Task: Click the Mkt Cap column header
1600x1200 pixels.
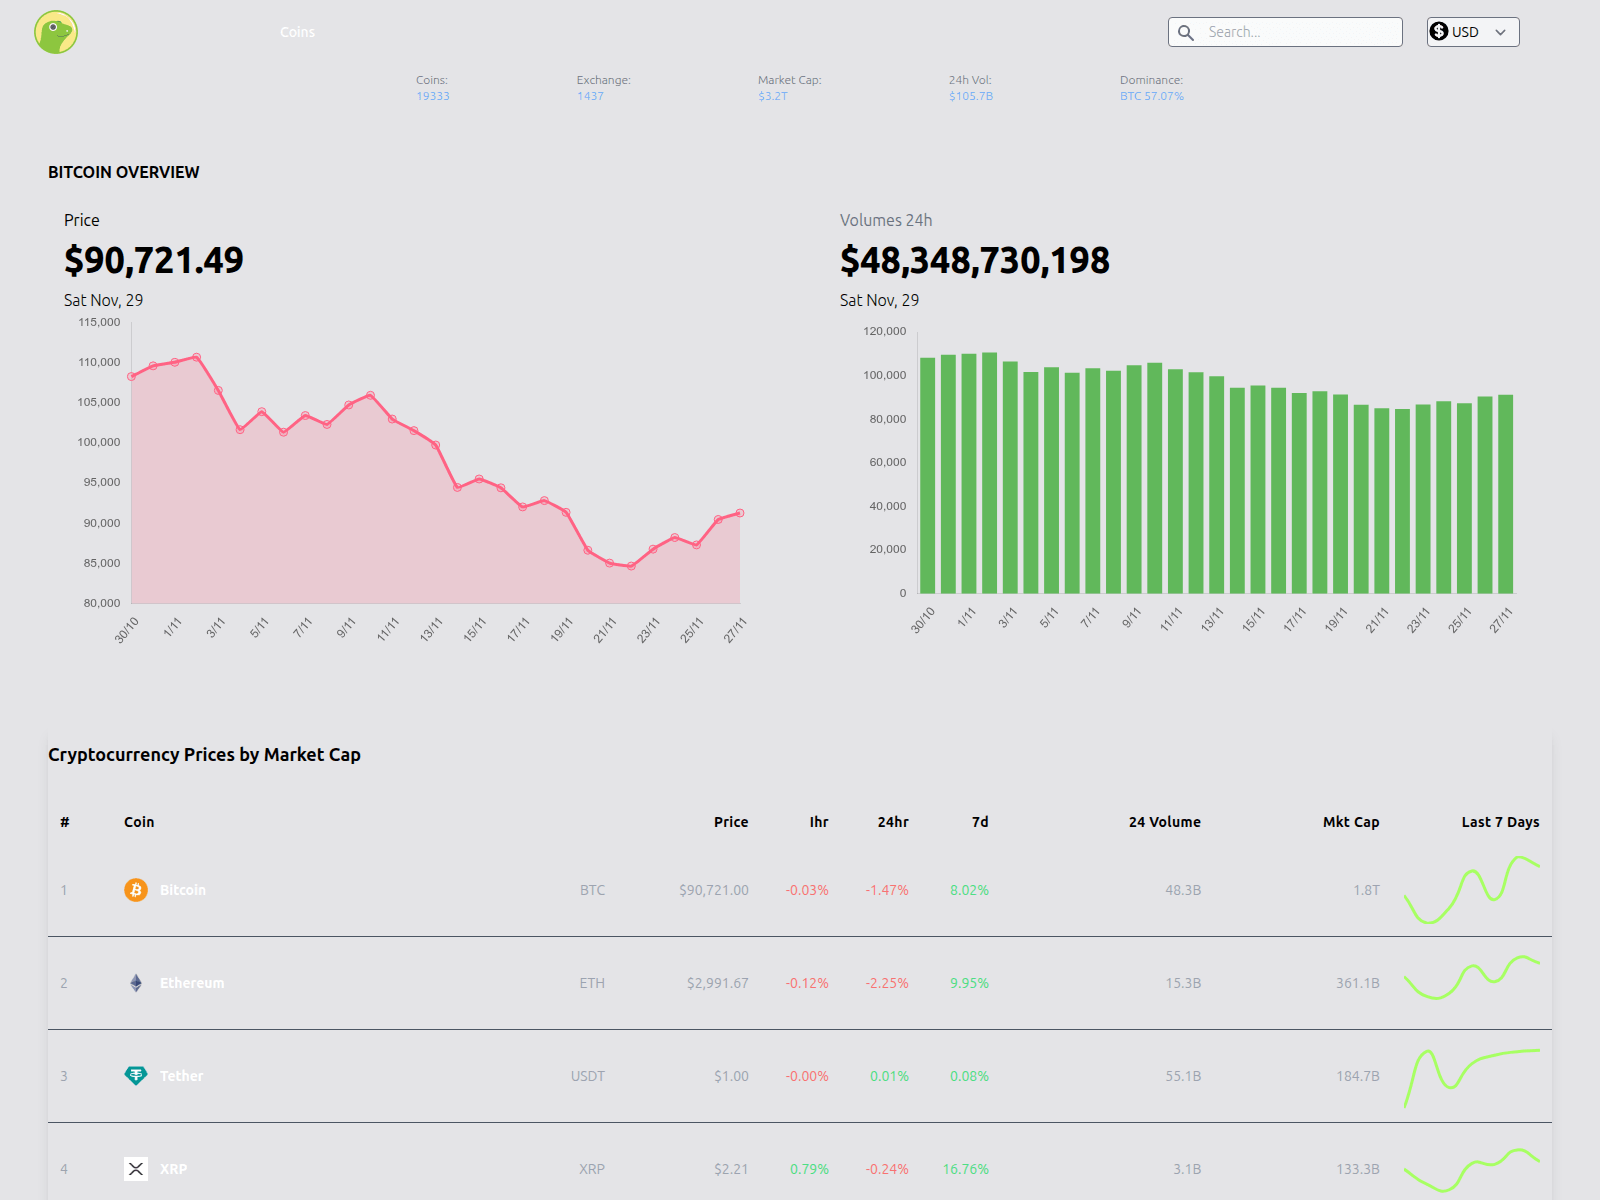Action: 1351,822
